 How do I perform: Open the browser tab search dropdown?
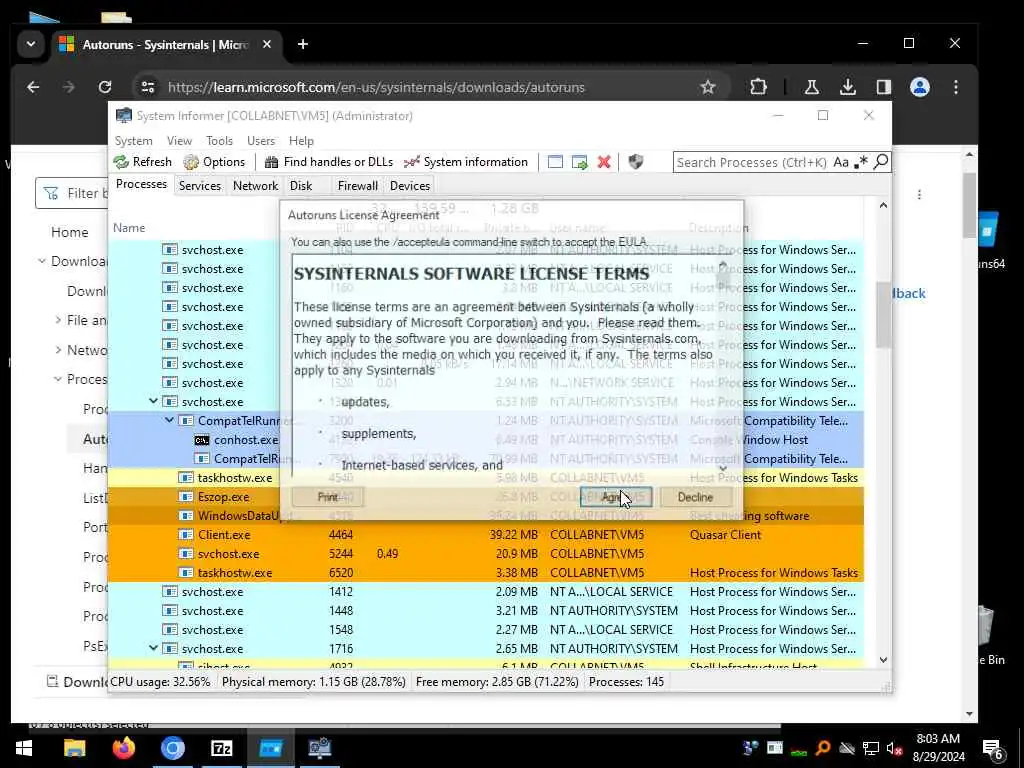tap(31, 44)
